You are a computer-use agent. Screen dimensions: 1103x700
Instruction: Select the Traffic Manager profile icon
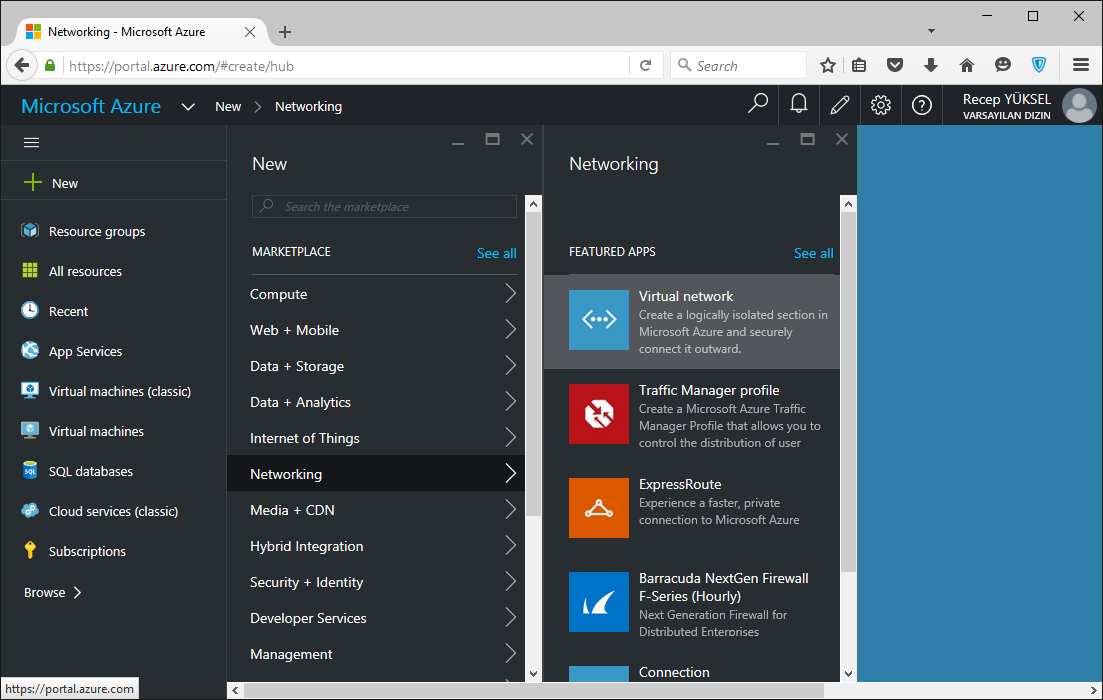coord(599,414)
